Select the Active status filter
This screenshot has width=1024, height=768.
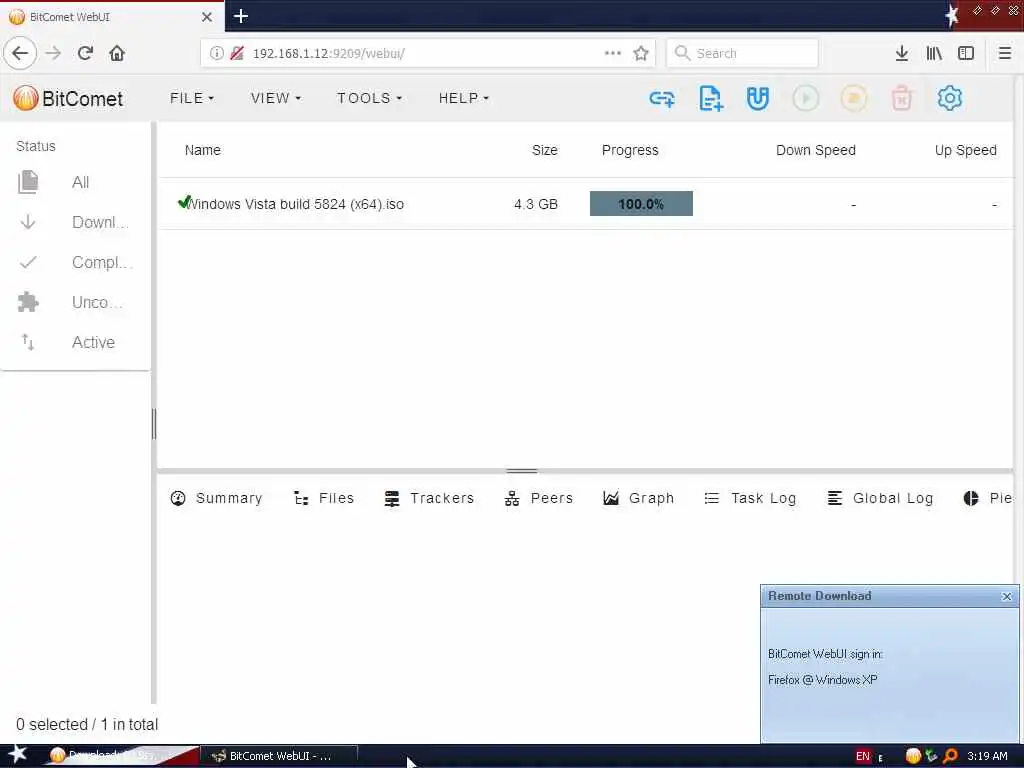pos(76,342)
